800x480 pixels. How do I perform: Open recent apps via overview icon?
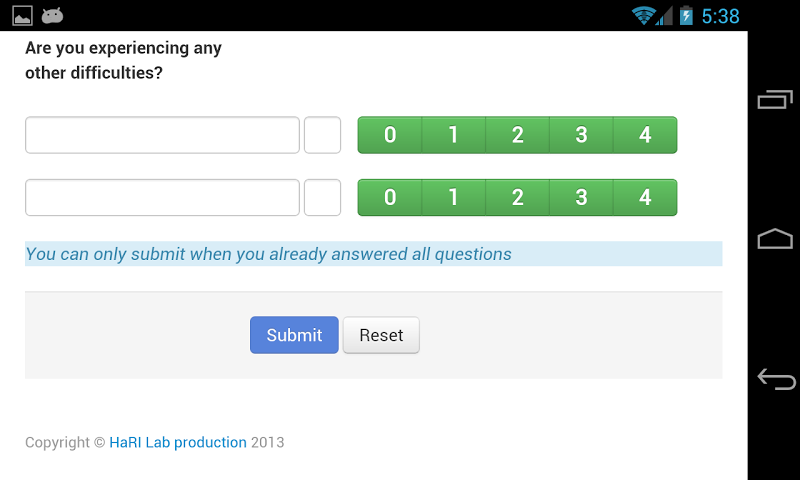pos(775,99)
